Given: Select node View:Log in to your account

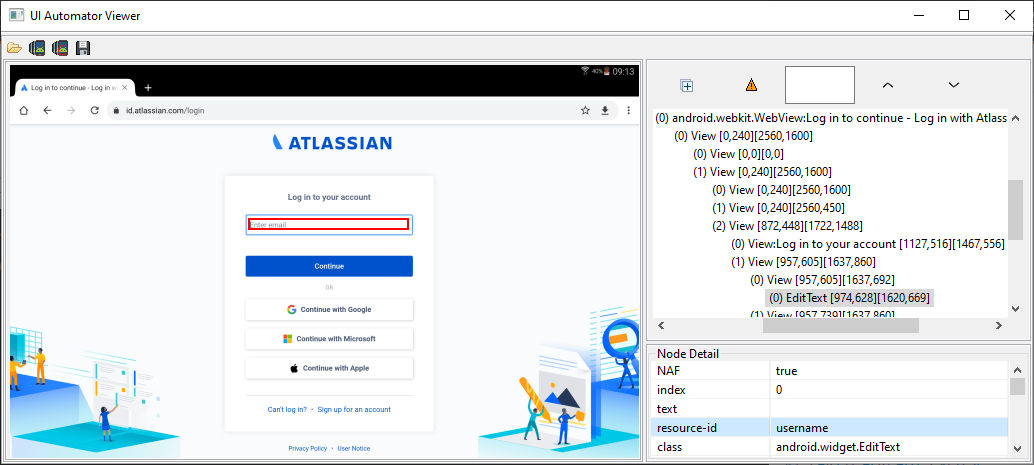Looking at the screenshot, I should 868,244.
